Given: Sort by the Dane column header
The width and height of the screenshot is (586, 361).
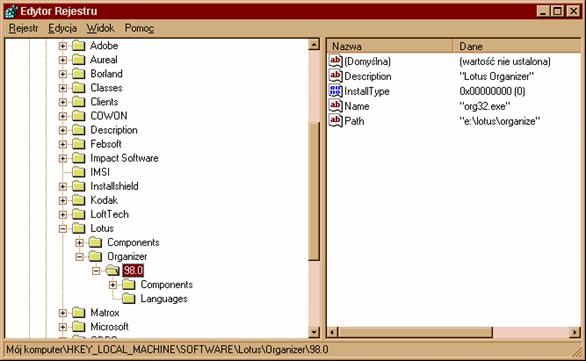Looking at the screenshot, I should pyautogui.click(x=517, y=46).
